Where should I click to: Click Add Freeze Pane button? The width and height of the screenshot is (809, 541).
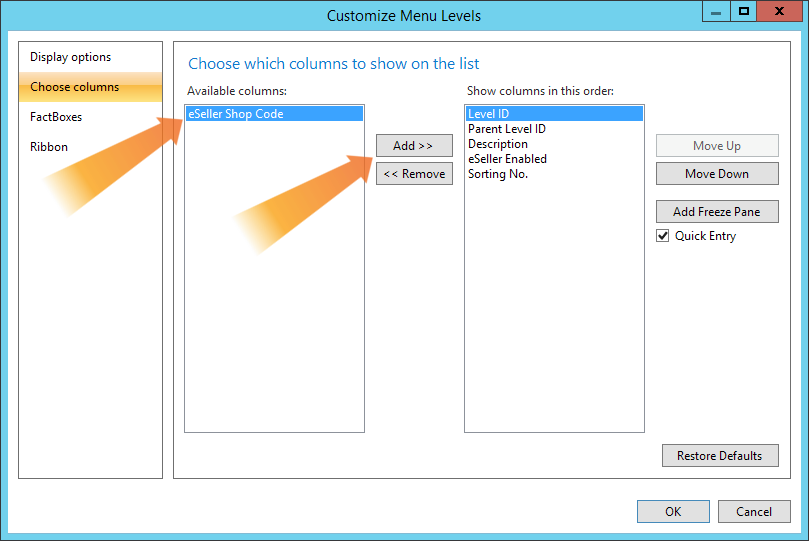tap(717, 211)
